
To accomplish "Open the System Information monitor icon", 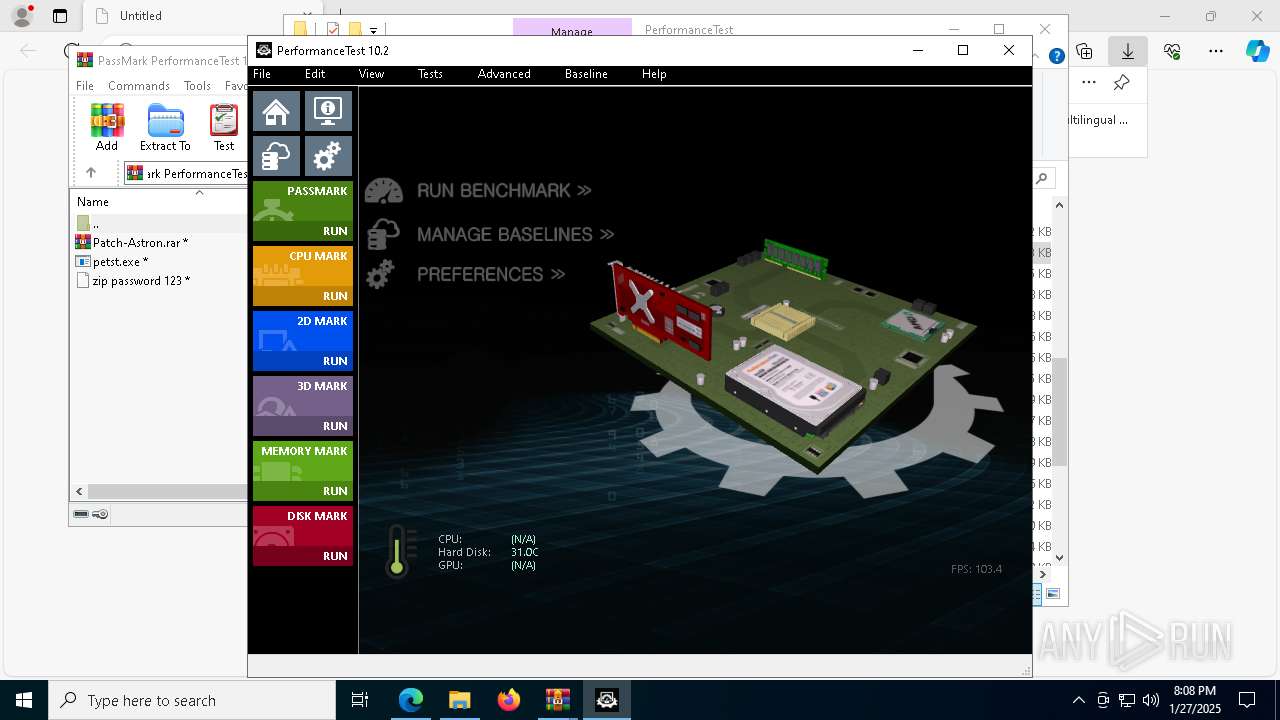I will pyautogui.click(x=328, y=111).
